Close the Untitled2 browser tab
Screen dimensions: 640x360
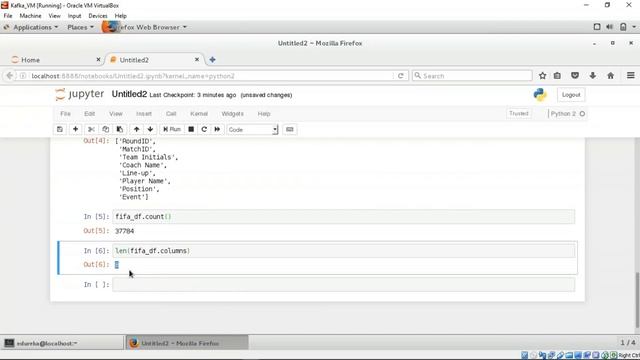pos(197,60)
